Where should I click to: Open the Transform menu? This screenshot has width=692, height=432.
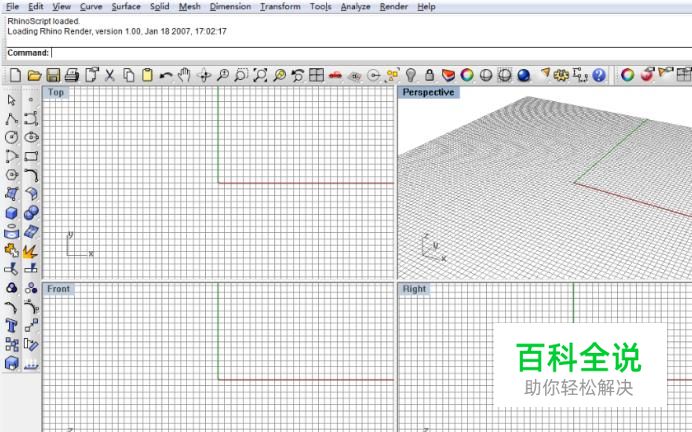point(280,7)
